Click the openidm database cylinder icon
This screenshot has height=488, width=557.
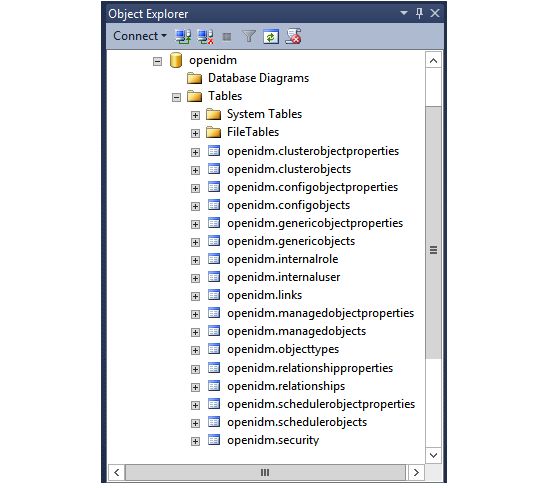176,60
